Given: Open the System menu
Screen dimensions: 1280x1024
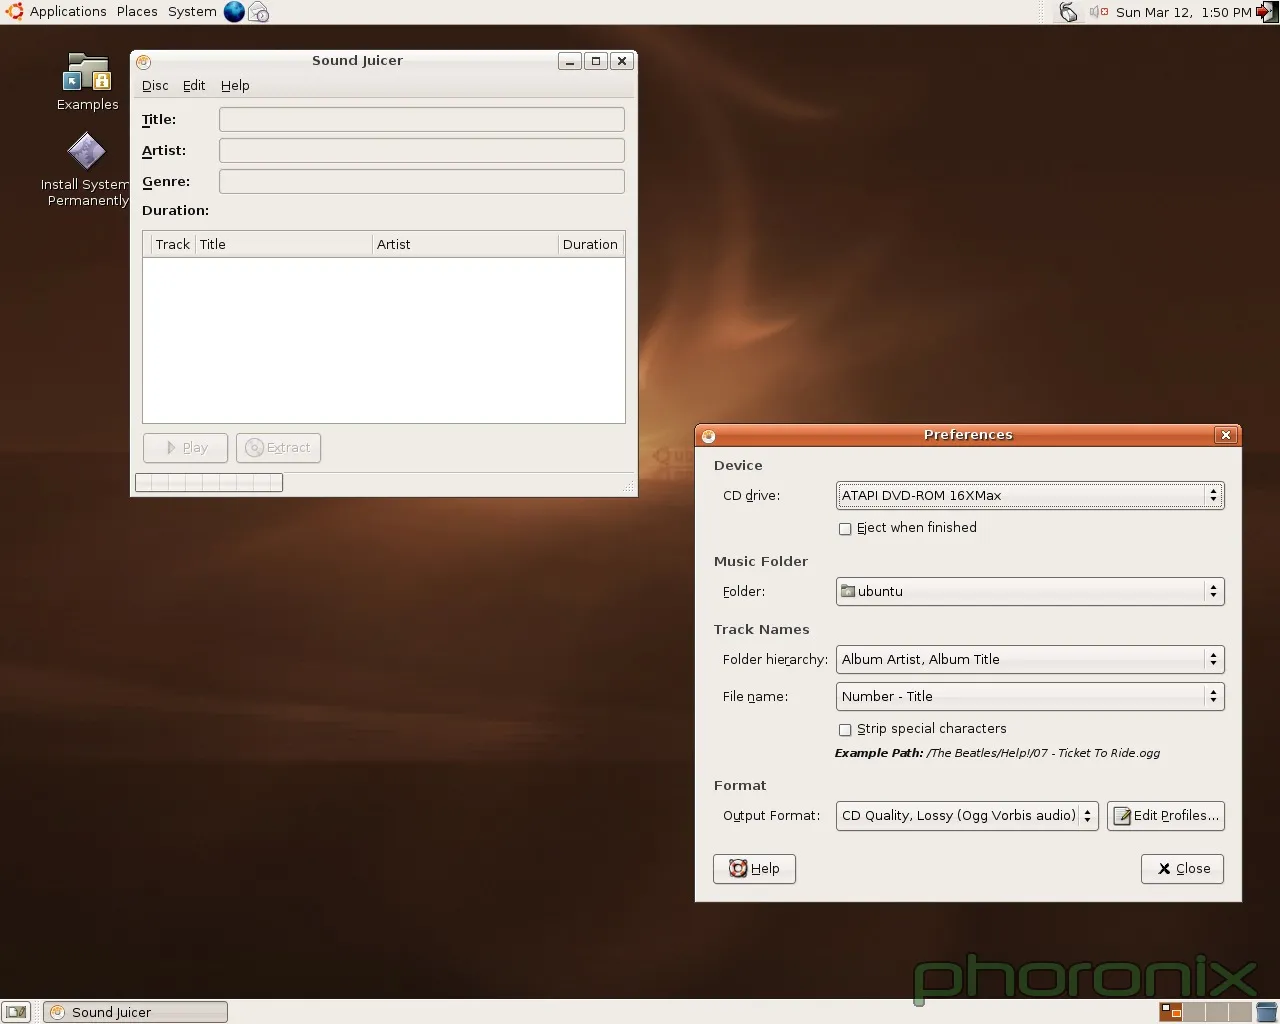Looking at the screenshot, I should pyautogui.click(x=192, y=12).
